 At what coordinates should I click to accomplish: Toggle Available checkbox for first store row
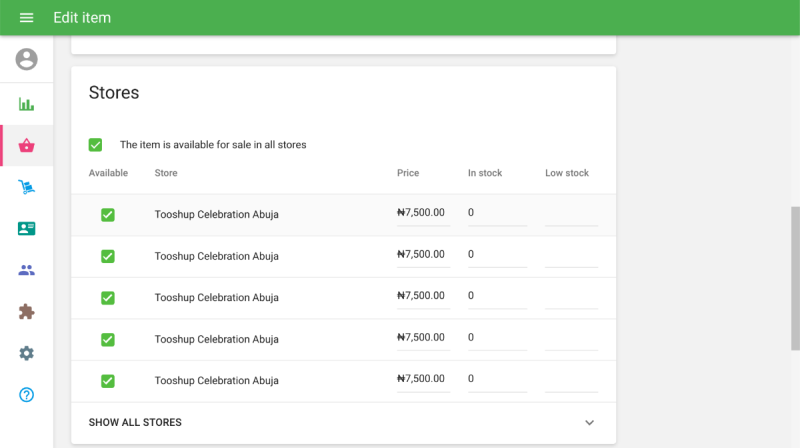(x=108, y=215)
